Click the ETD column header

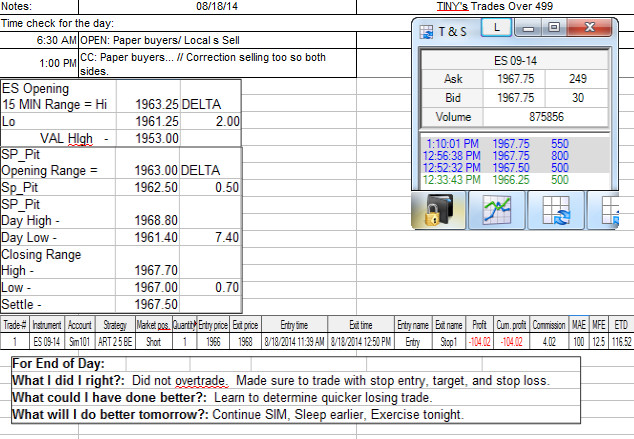tap(621, 325)
